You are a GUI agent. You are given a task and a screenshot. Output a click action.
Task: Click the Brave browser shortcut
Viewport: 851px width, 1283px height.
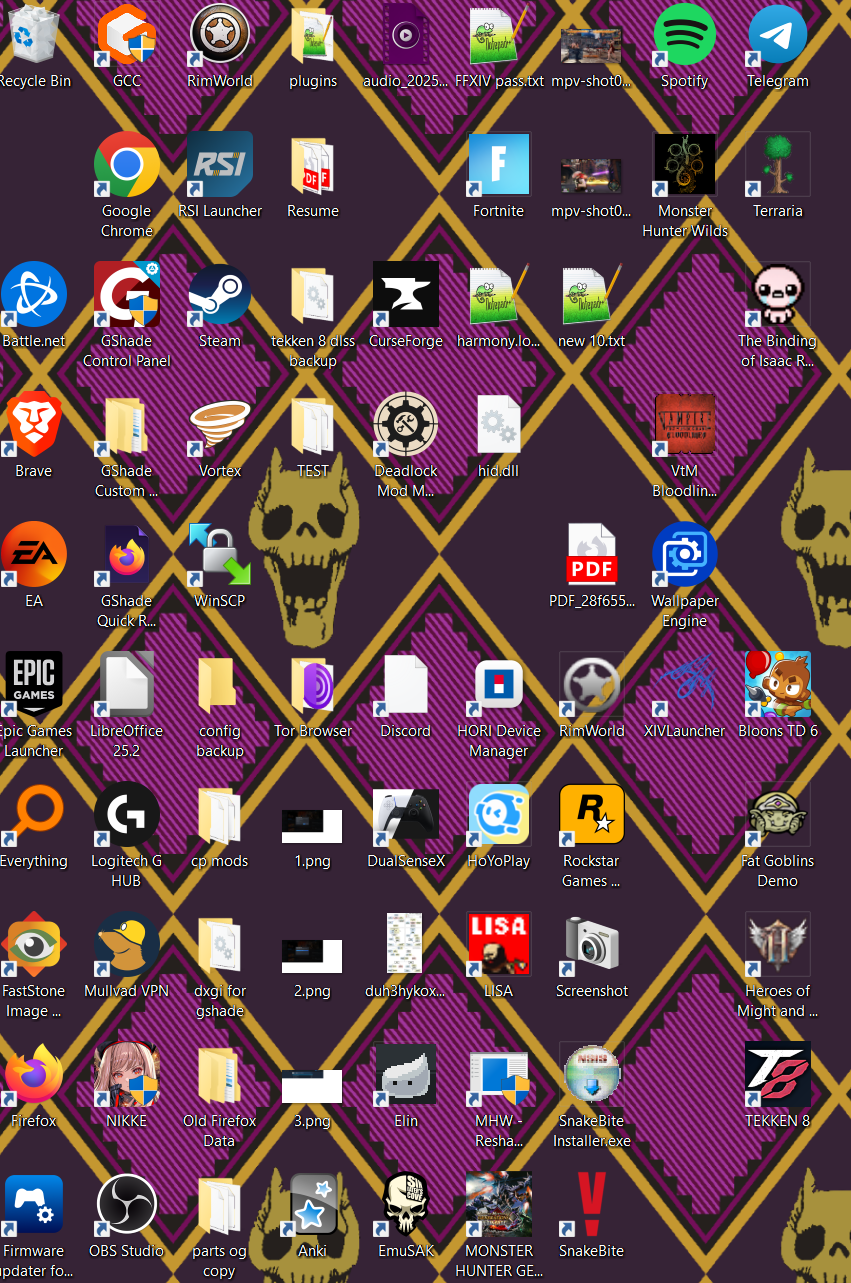click(x=34, y=425)
